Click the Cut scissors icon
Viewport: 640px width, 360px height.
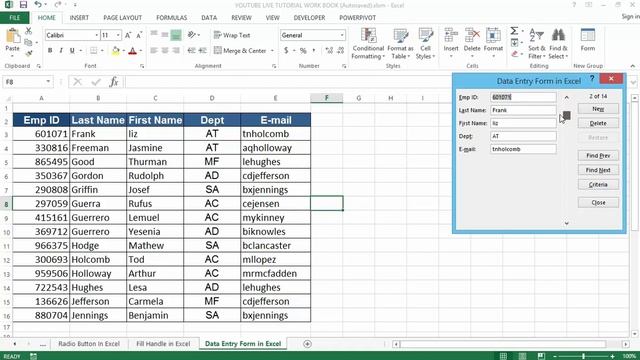tap(28, 31)
